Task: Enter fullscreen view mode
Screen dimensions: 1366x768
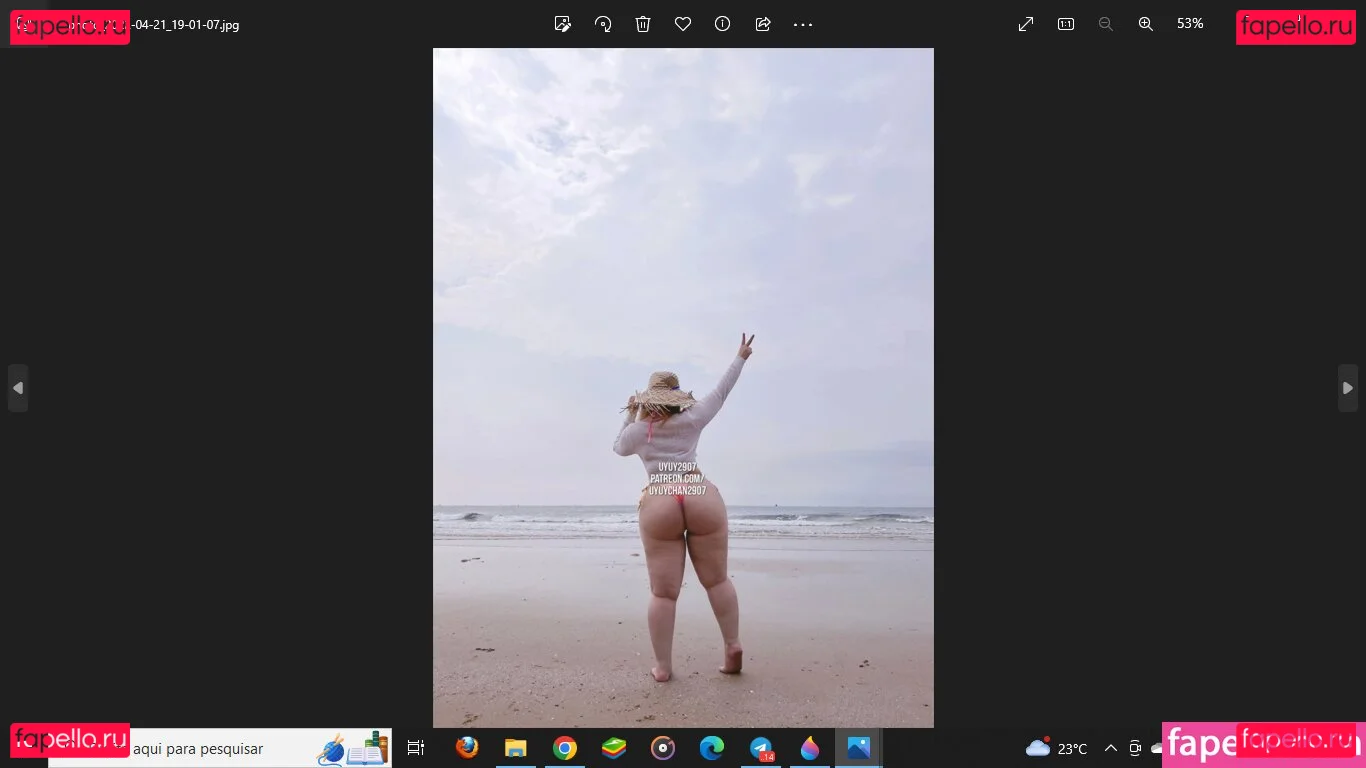Action: coord(1025,24)
